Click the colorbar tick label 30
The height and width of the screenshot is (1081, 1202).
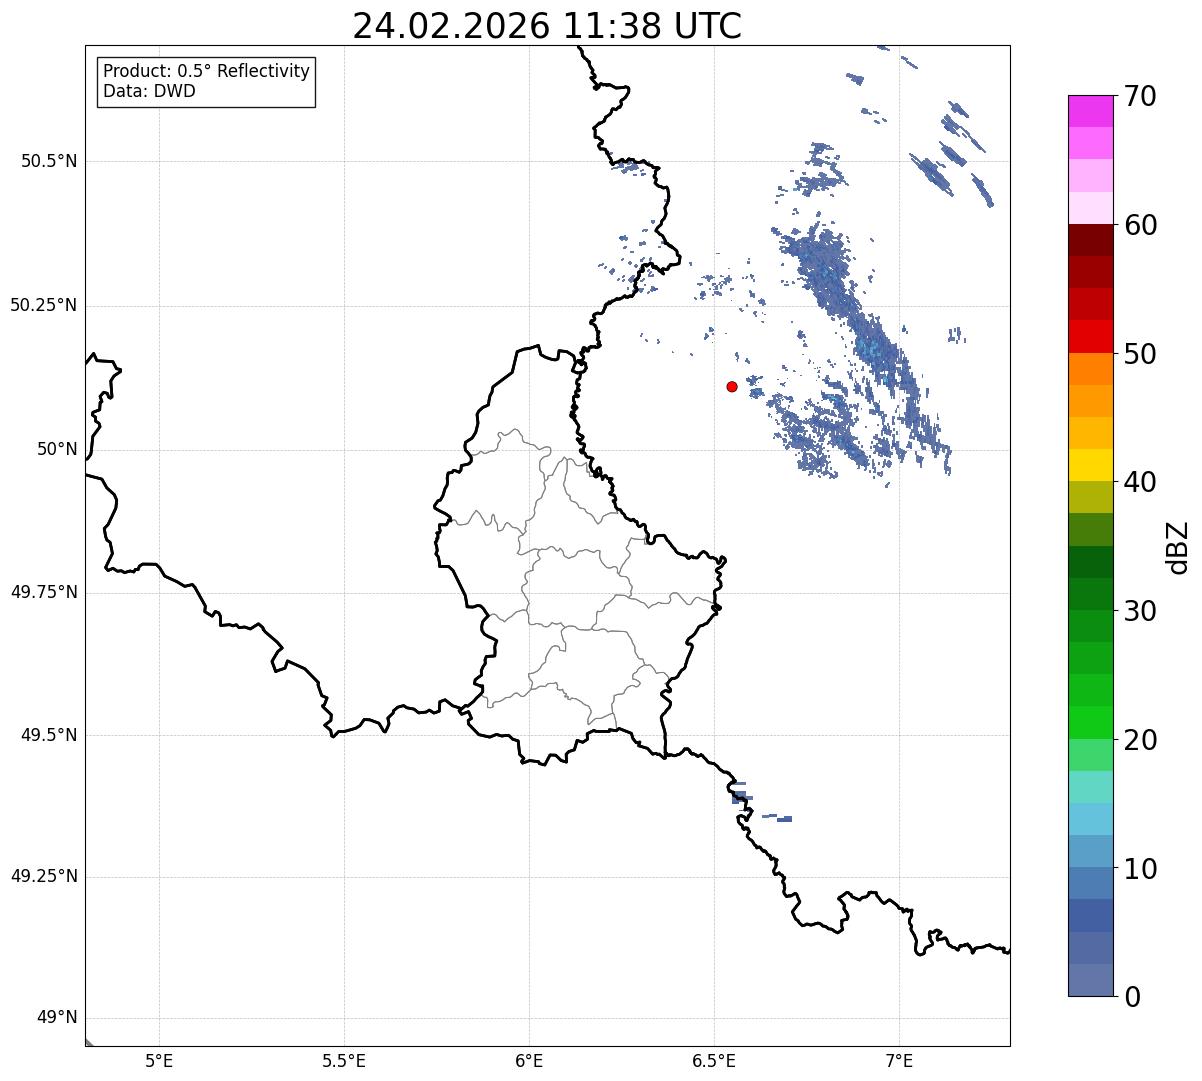pos(1140,611)
